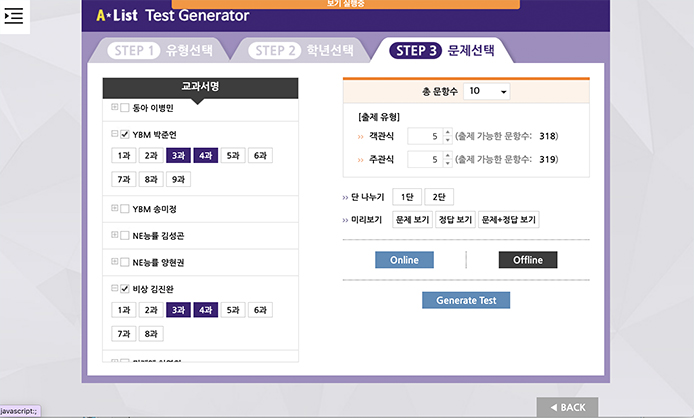This screenshot has width=694, height=418.
Task: Select the Offline delivery button
Action: (527, 260)
